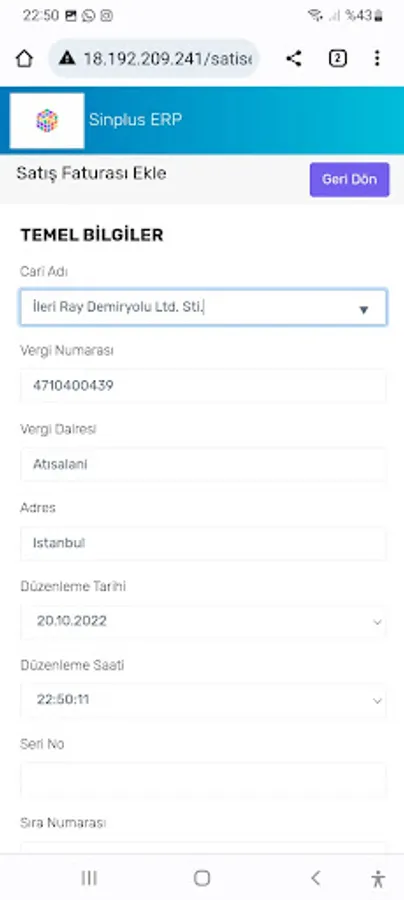
Task: Focus the Vergi Dairesi field
Action: pyautogui.click(x=203, y=464)
